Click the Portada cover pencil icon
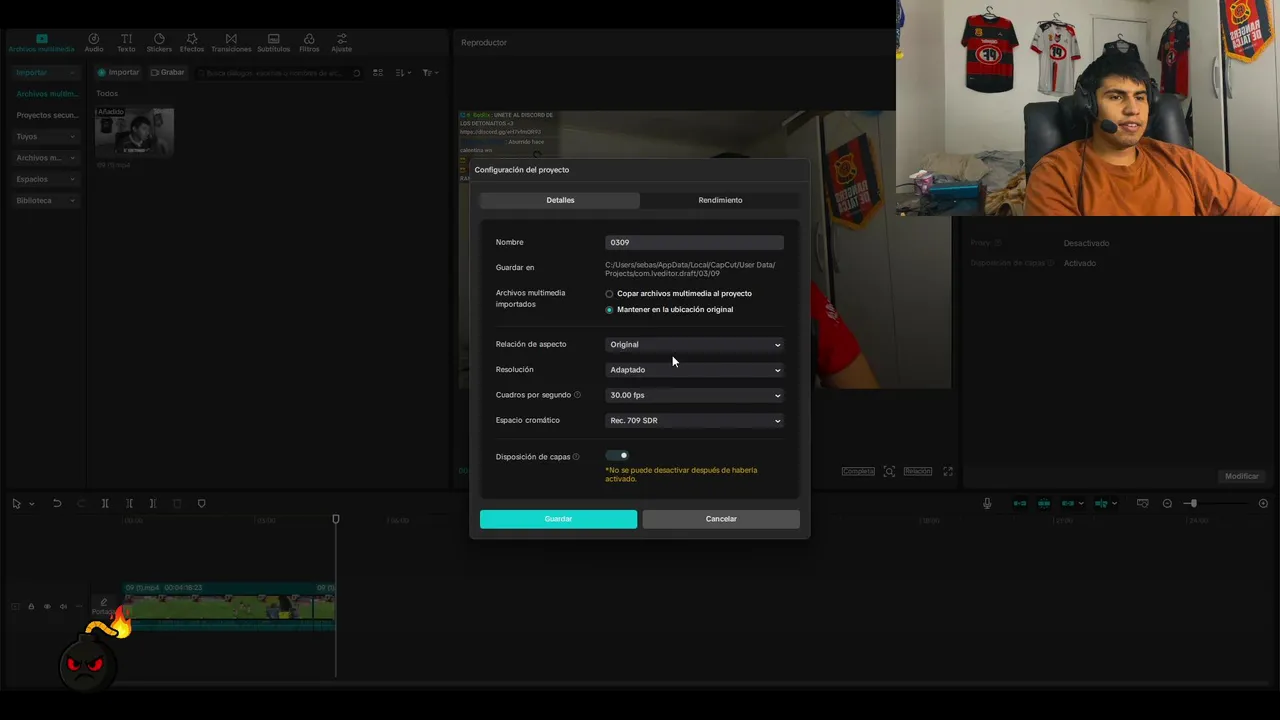Viewport: 1280px width, 720px height. [x=104, y=602]
